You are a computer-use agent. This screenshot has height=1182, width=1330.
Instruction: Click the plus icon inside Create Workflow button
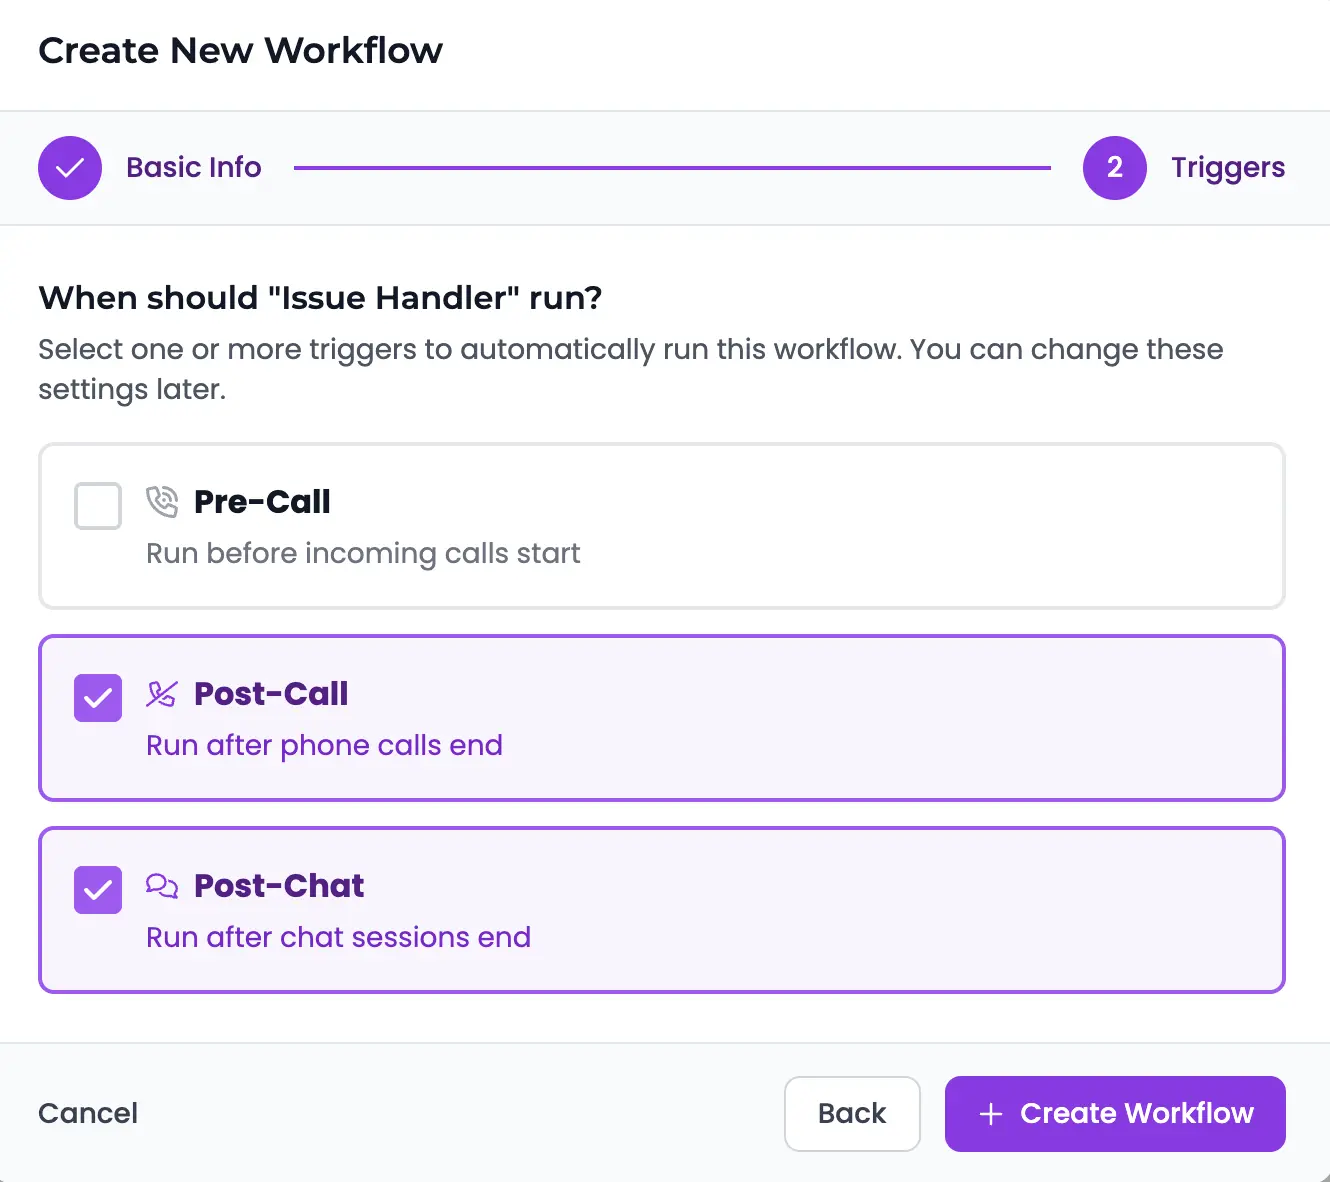click(989, 1113)
